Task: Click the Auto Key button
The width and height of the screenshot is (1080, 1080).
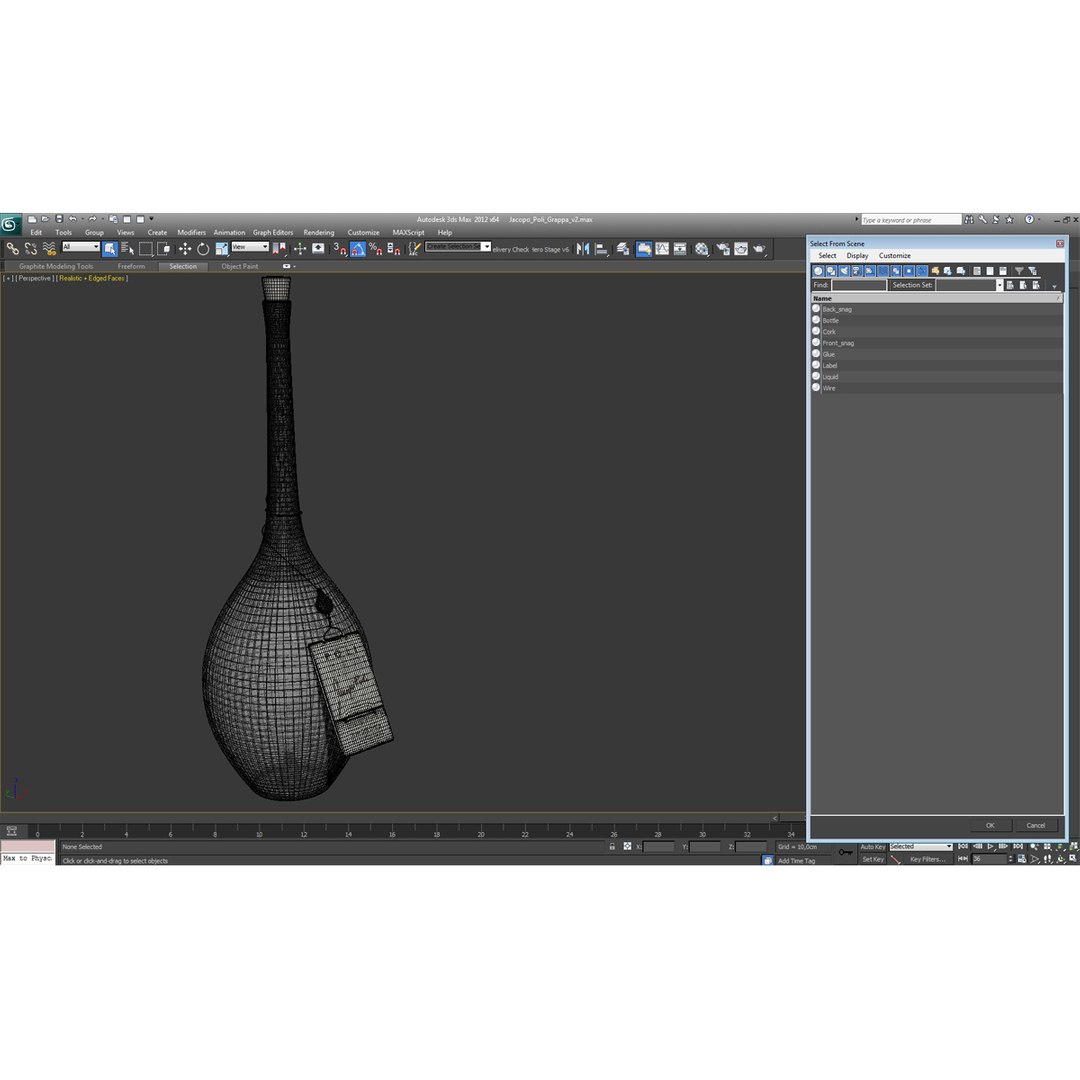Action: (873, 847)
